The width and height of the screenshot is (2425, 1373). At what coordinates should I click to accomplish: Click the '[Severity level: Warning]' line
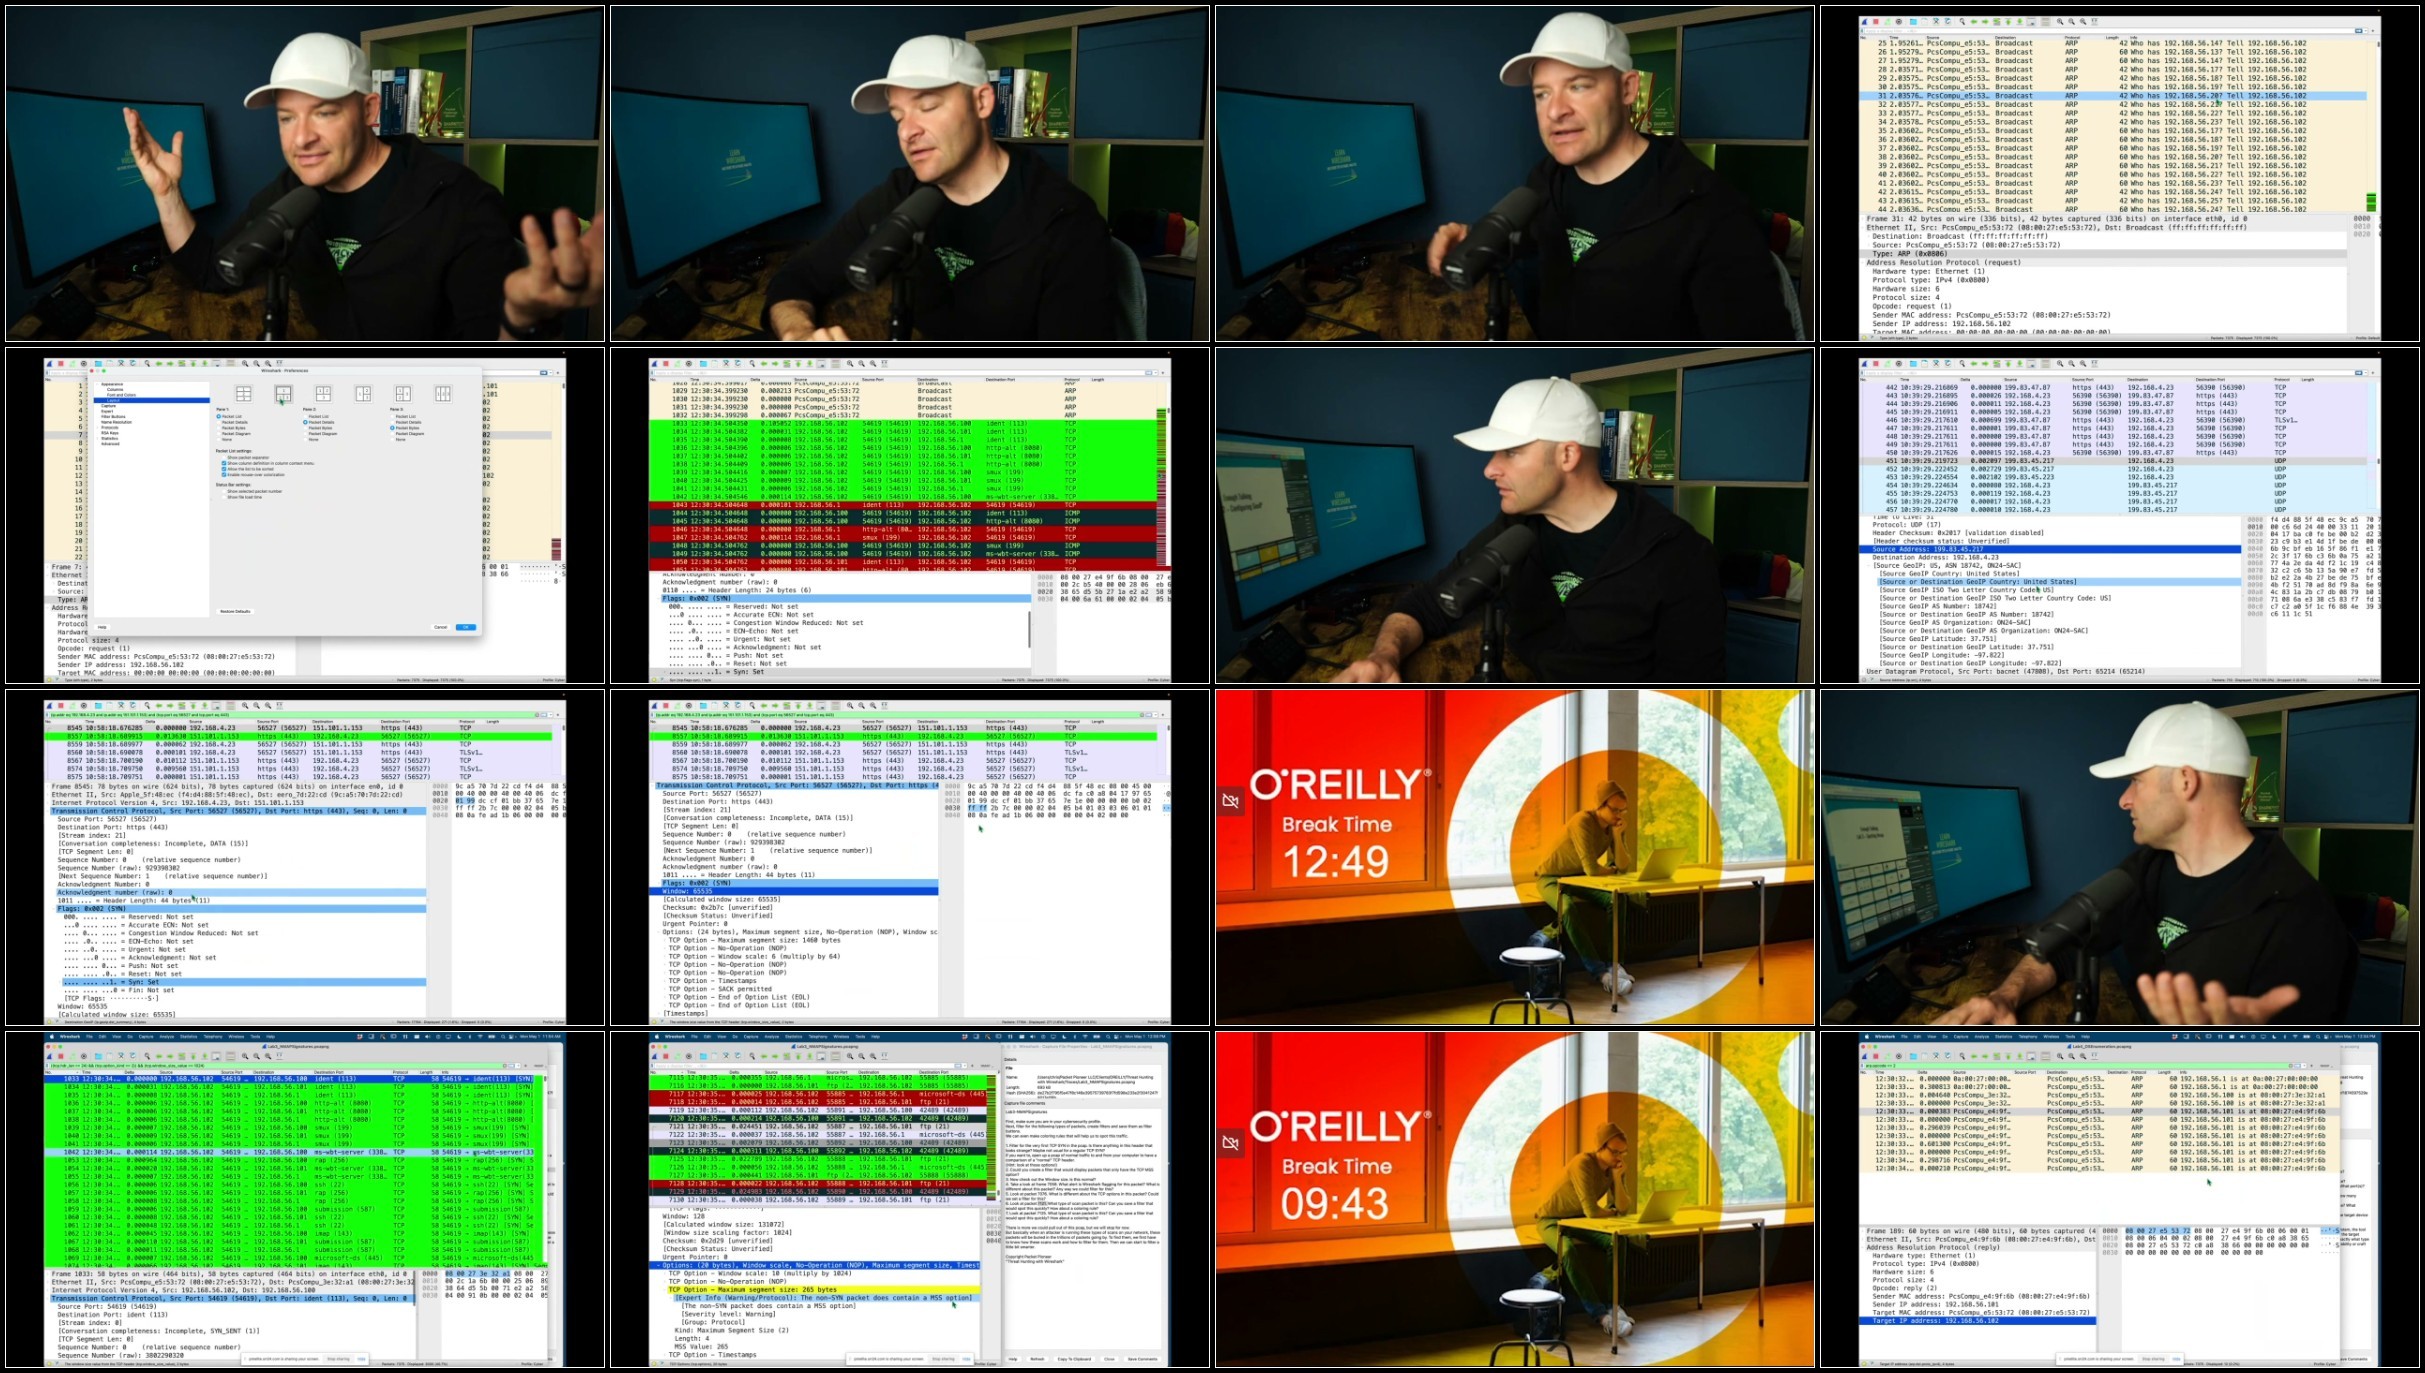click(x=729, y=1314)
